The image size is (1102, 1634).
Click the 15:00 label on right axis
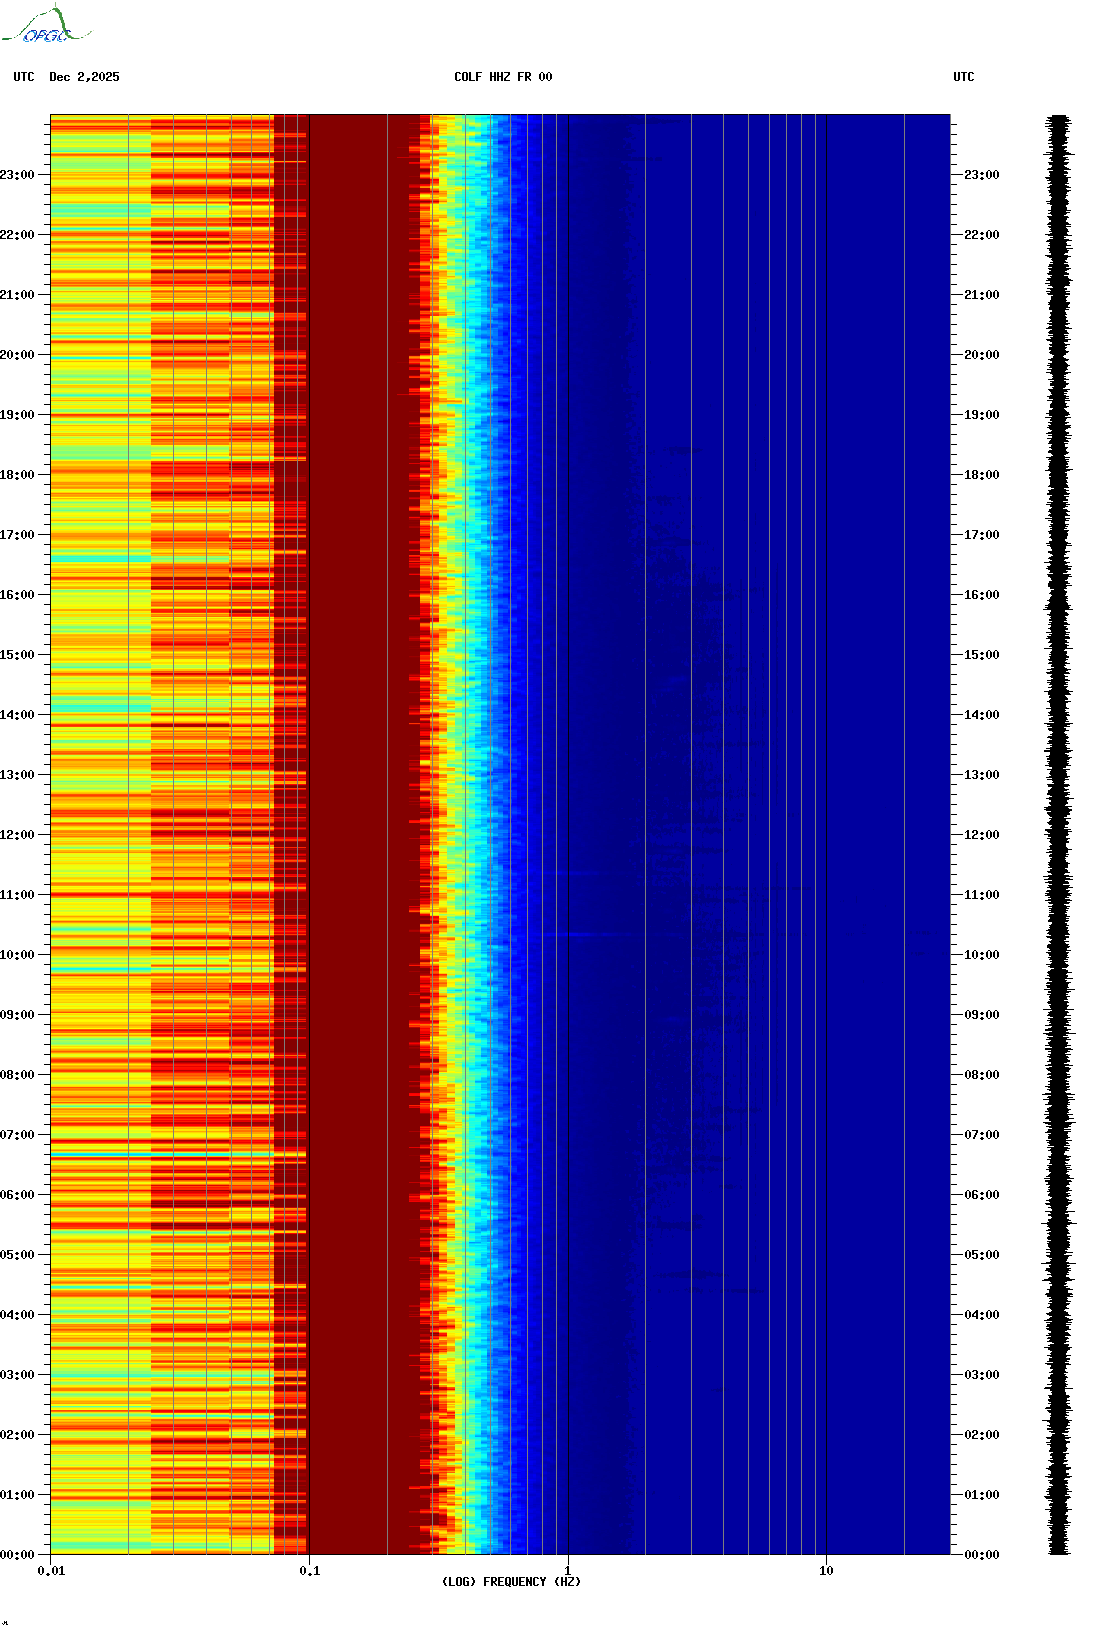pos(980,655)
